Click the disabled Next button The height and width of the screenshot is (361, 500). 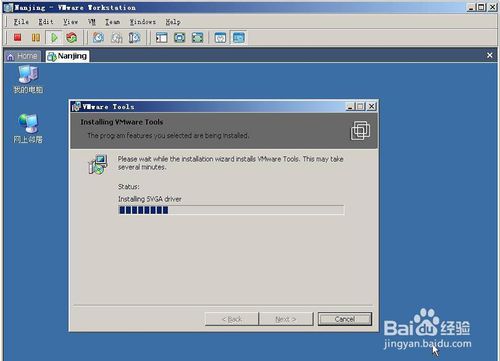tap(286, 319)
